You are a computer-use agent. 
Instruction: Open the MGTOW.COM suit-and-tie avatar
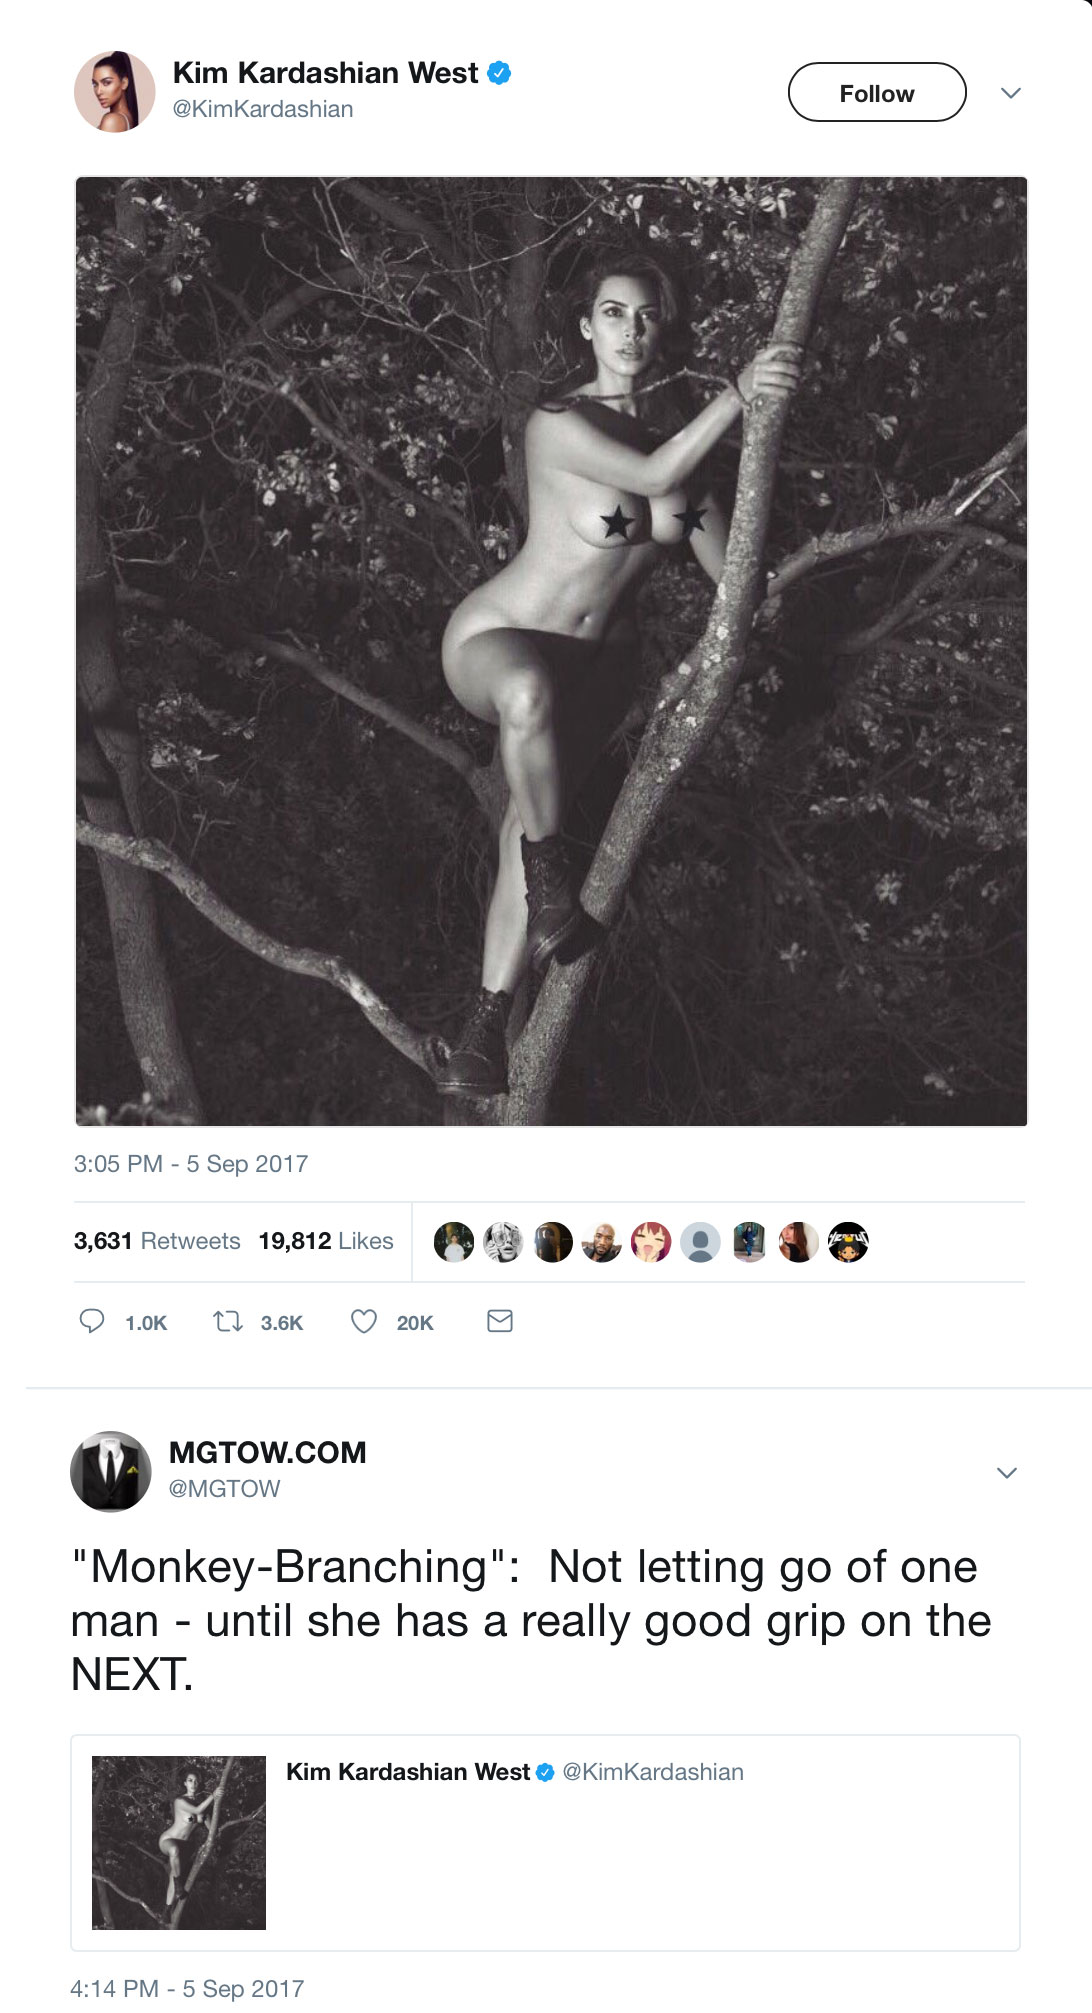tap(111, 1471)
